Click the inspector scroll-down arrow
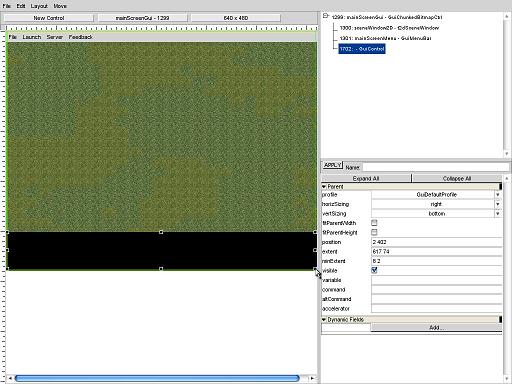 [507, 379]
